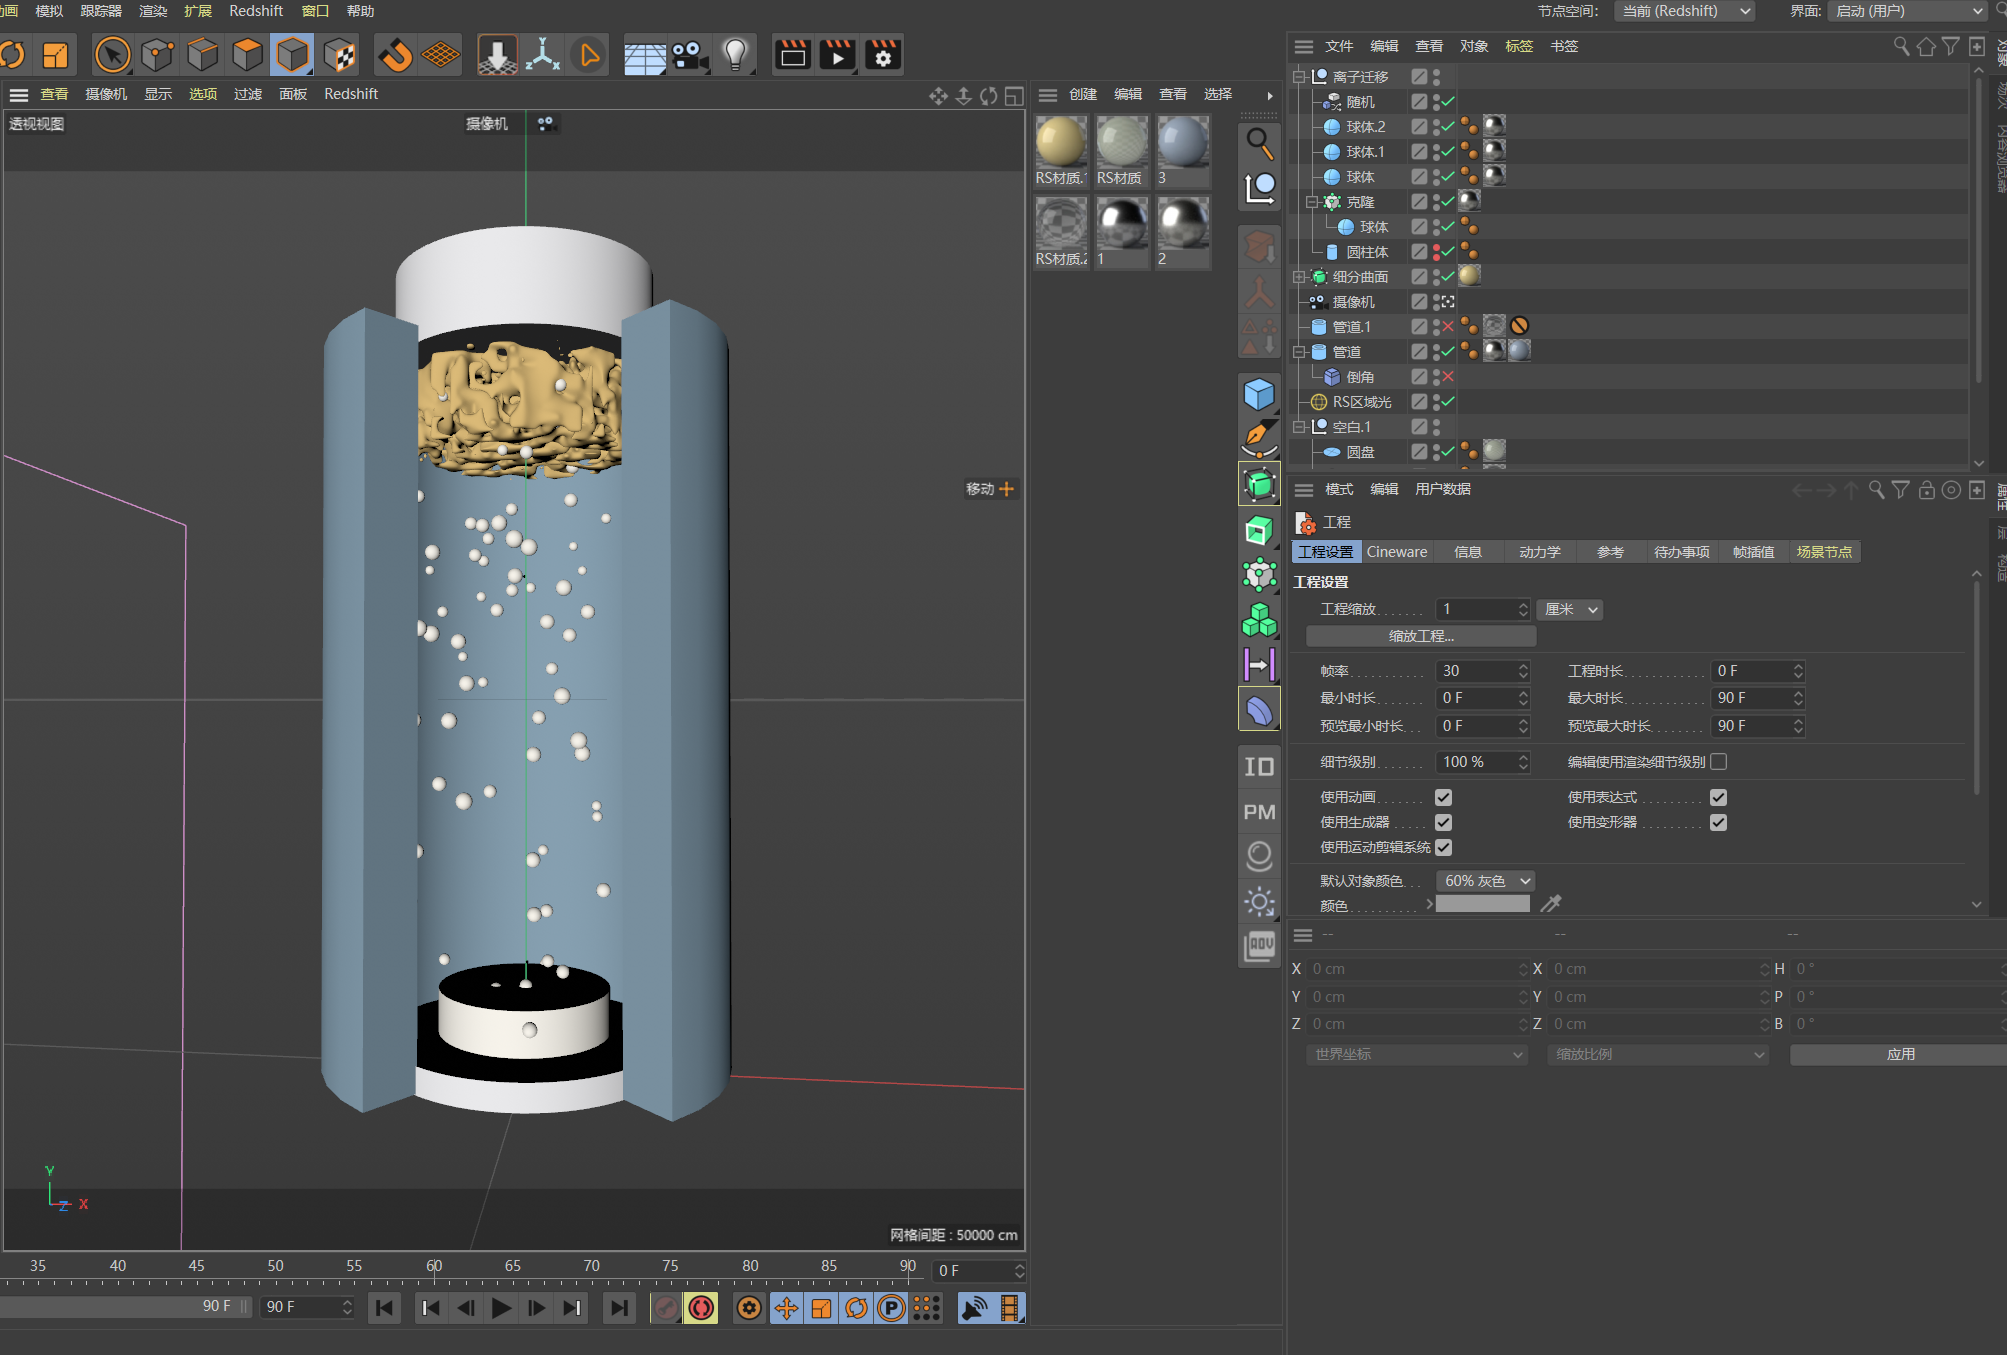Click the IO palette icon
The image size is (2007, 1355).
pyautogui.click(x=1259, y=767)
